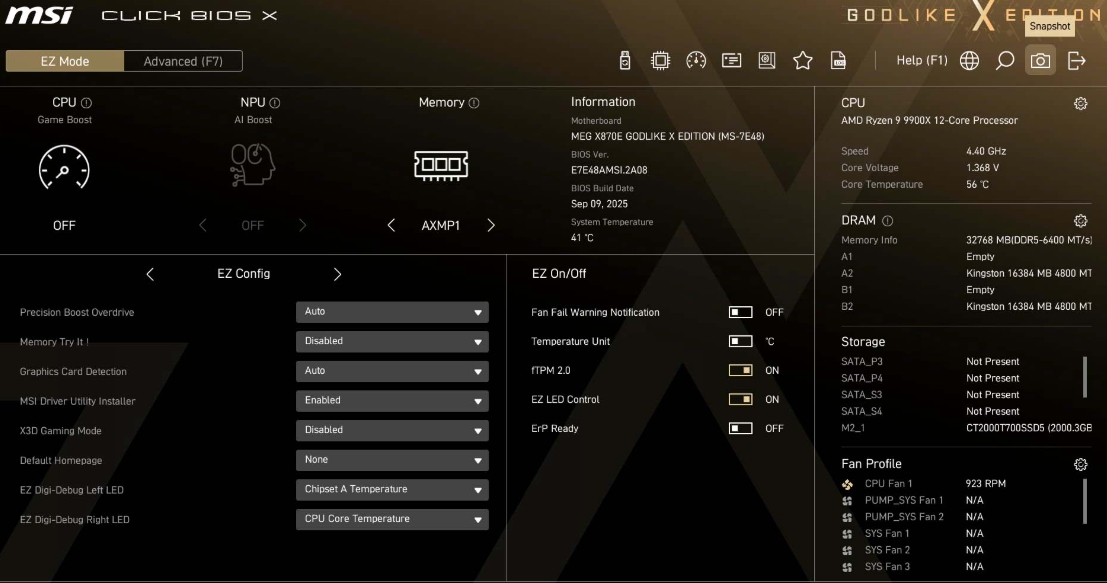Open the speedometer gauge toolbar icon
The height and width of the screenshot is (583, 1107).
pos(695,61)
